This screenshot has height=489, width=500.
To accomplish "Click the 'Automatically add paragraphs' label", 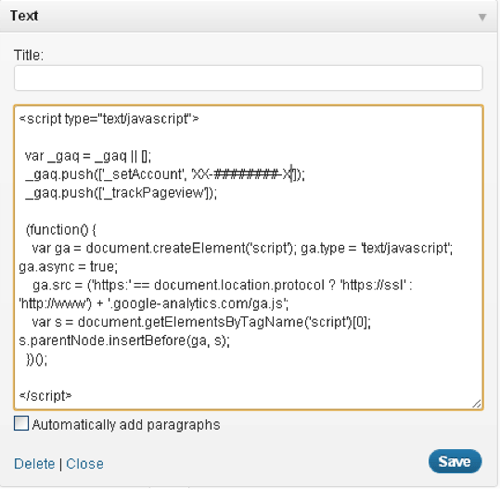I will click(126, 425).
